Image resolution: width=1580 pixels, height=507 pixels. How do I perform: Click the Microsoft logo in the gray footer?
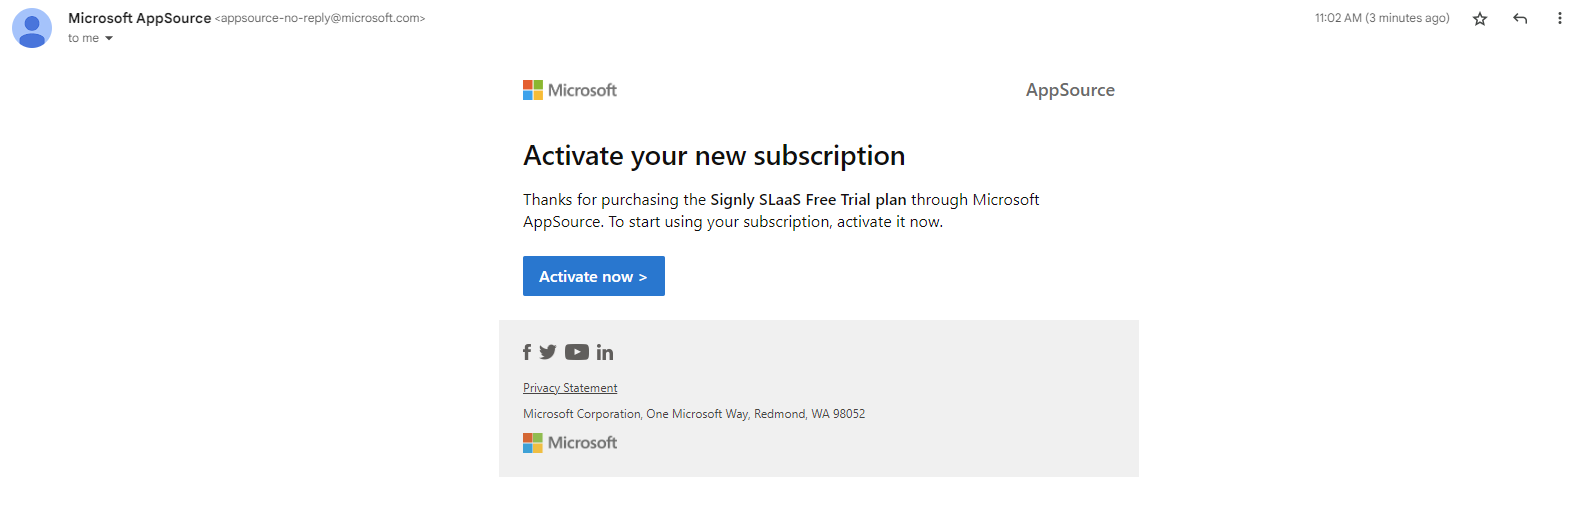point(570,443)
